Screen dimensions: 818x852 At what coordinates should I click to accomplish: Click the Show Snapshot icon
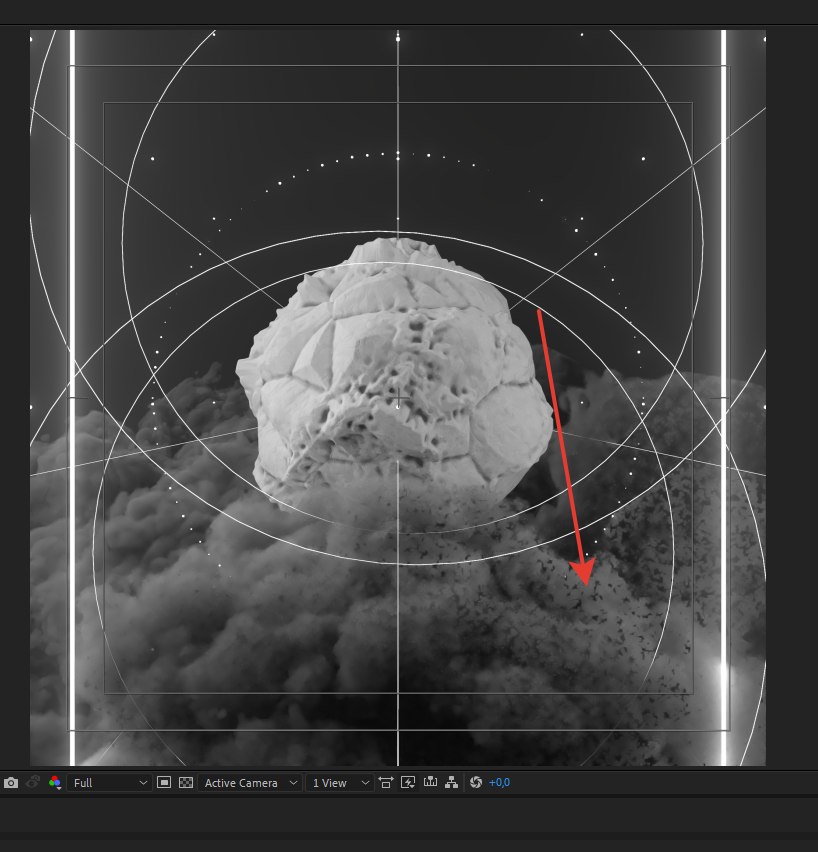coord(33,782)
